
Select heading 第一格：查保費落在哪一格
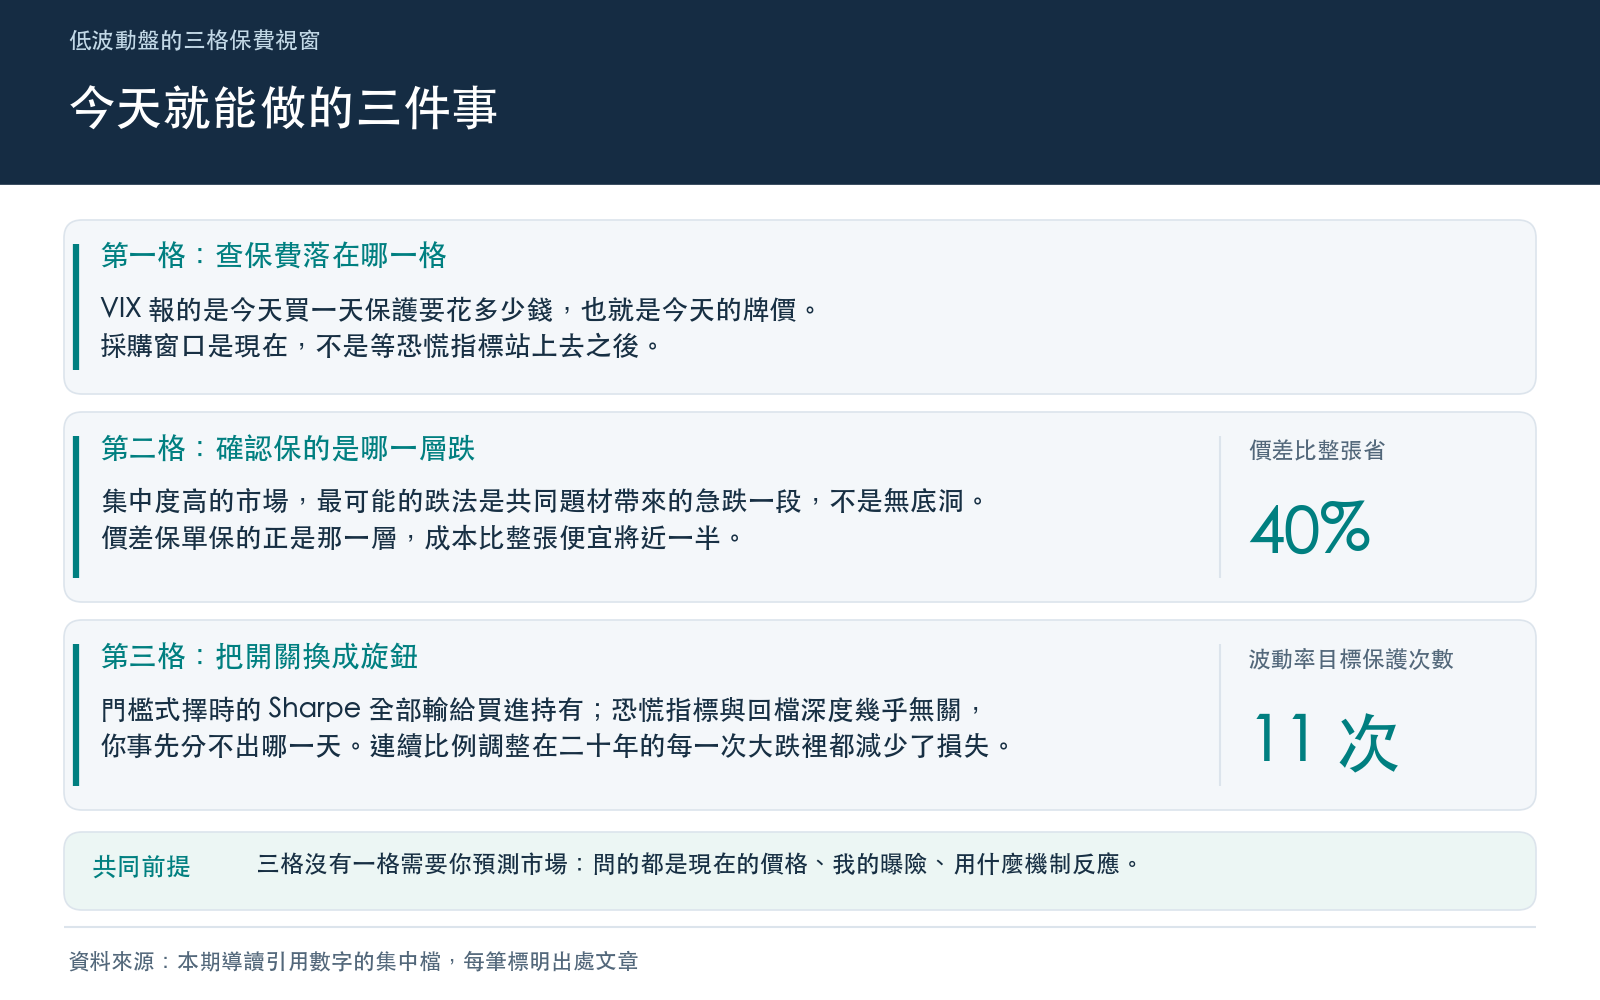(274, 256)
